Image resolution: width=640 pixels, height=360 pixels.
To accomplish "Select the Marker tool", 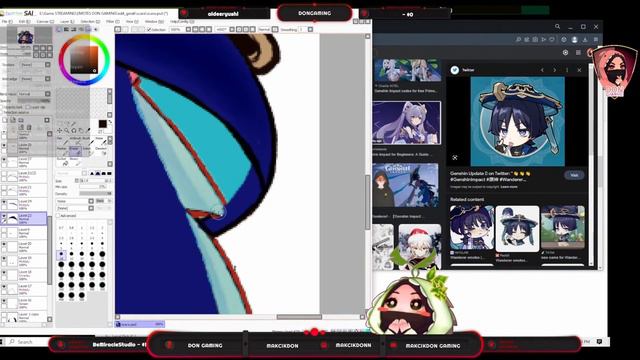I will click(62, 150).
